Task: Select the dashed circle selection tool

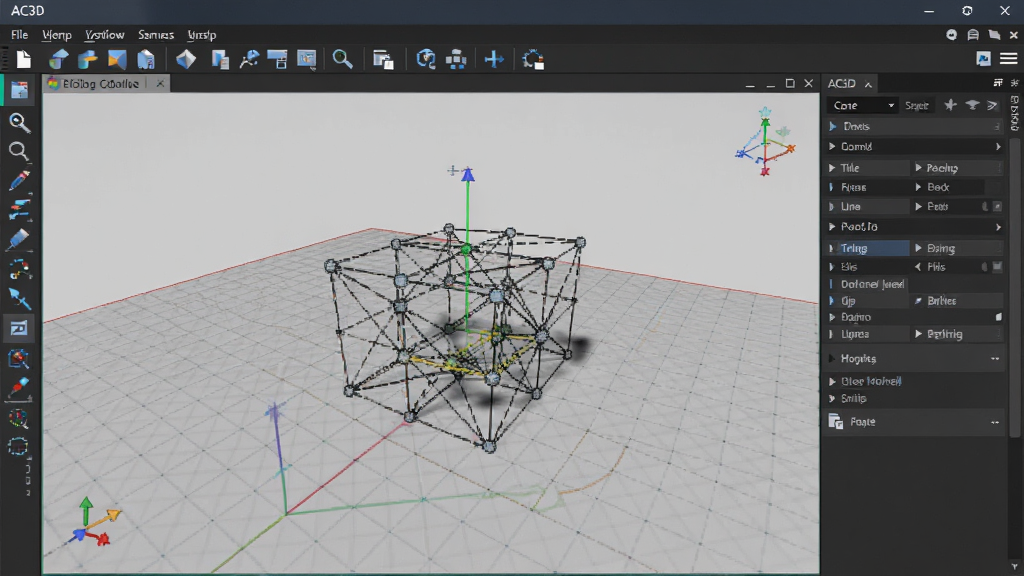Action: tap(19, 447)
